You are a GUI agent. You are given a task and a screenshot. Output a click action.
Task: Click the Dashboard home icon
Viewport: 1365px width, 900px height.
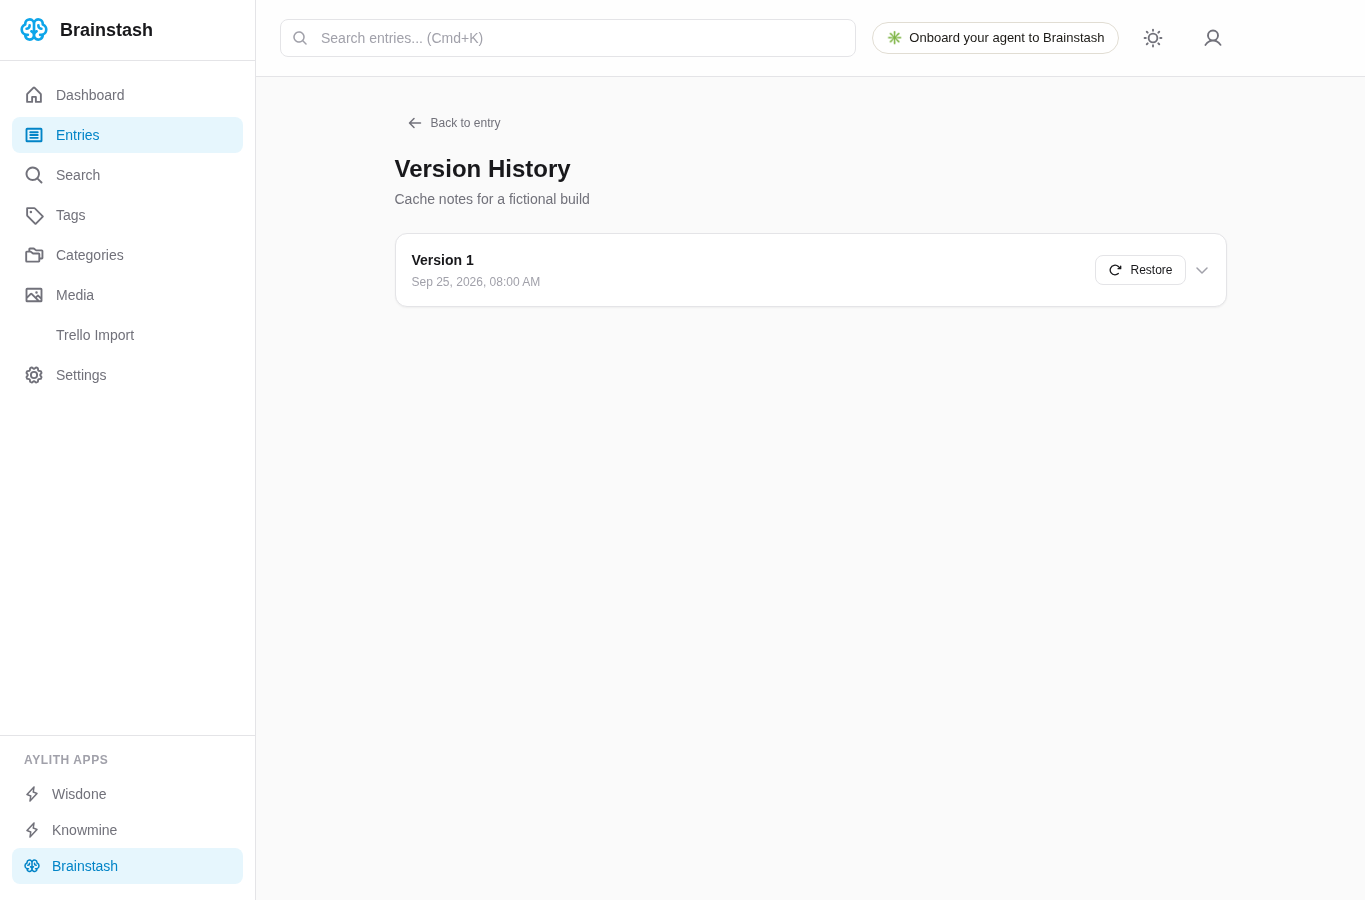34,95
